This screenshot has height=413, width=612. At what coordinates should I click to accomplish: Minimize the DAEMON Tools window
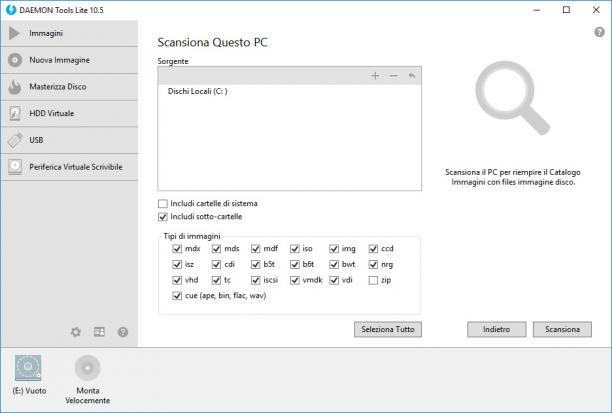(x=537, y=10)
